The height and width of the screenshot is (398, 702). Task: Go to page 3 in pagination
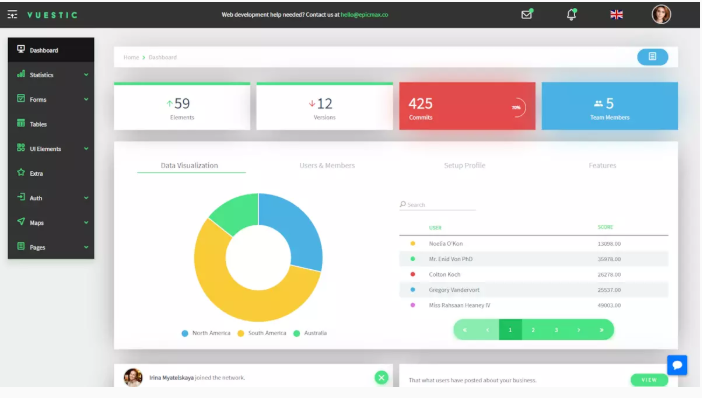coord(556,330)
